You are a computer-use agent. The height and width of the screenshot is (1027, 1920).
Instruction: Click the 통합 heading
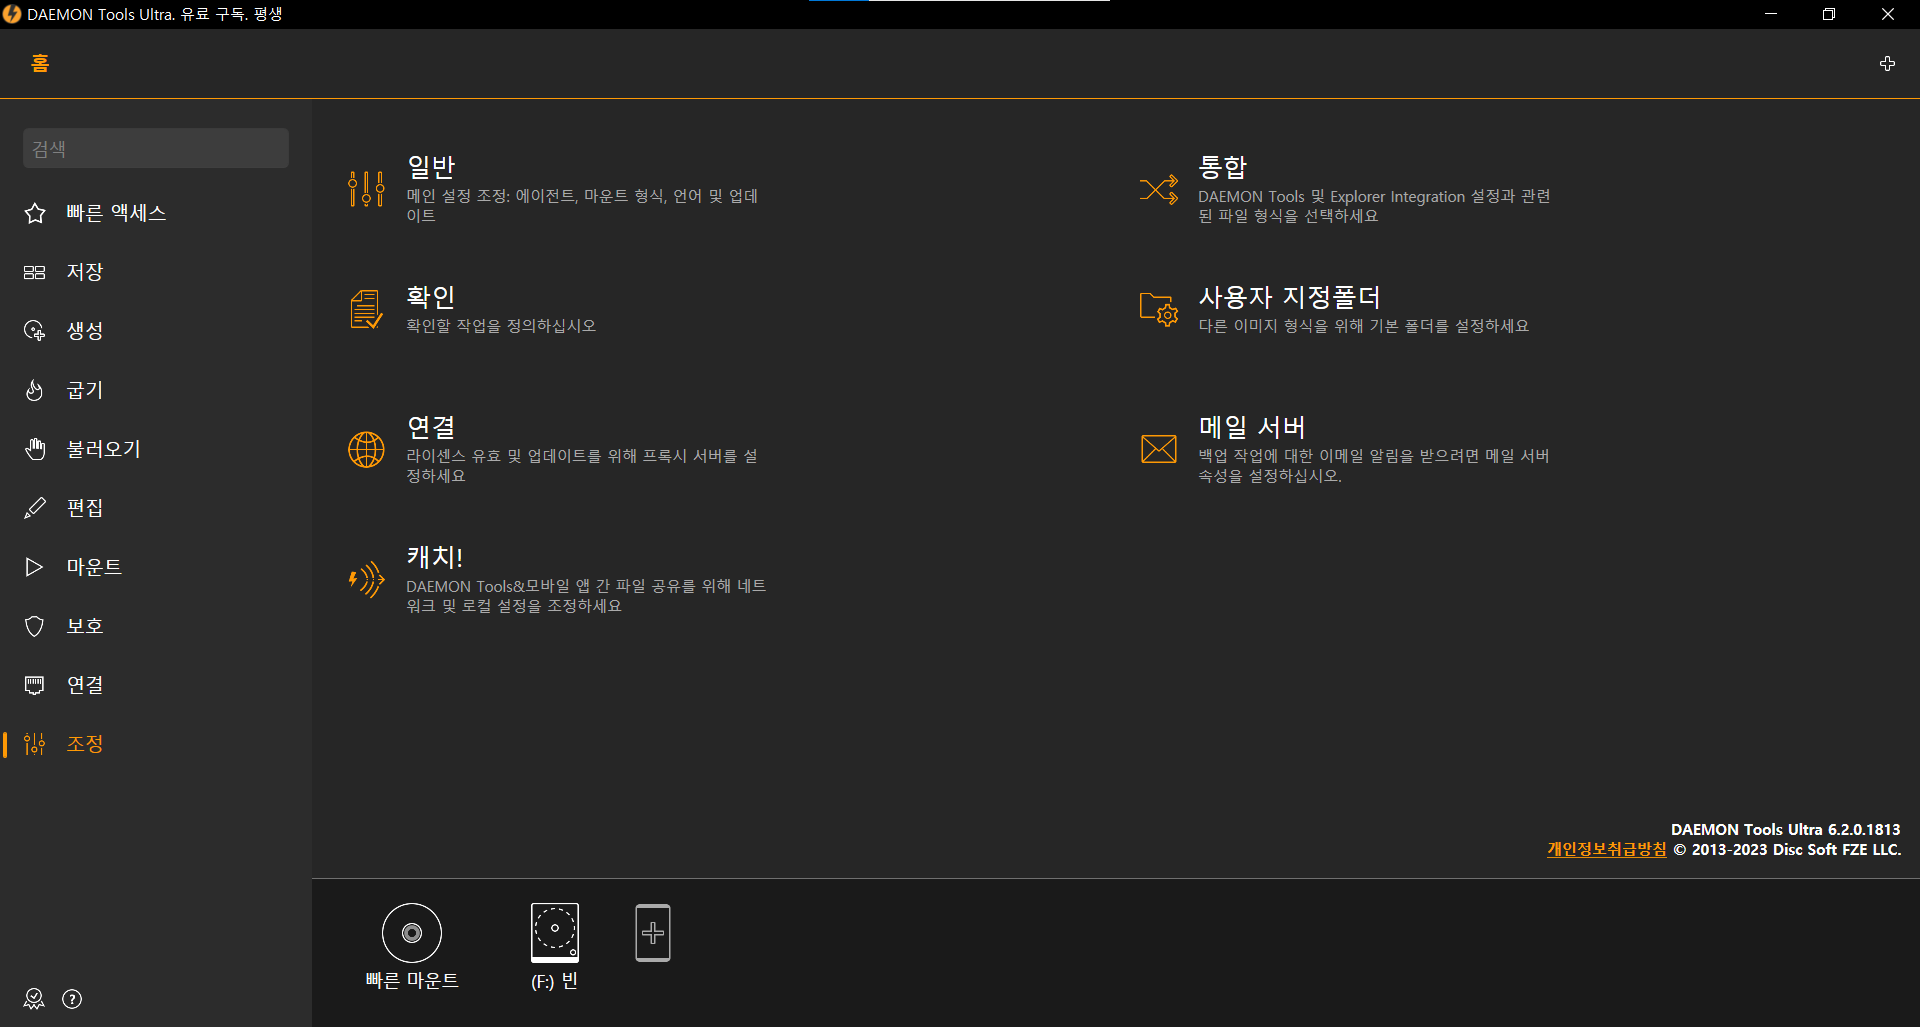tap(1223, 167)
